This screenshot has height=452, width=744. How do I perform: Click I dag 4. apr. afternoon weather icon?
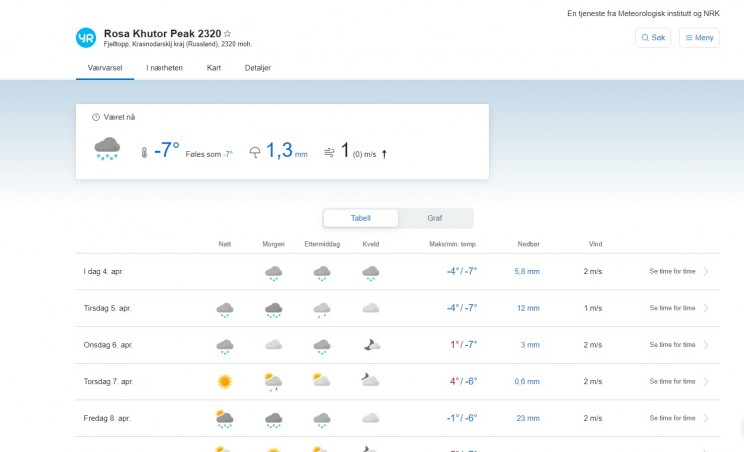(x=322, y=273)
